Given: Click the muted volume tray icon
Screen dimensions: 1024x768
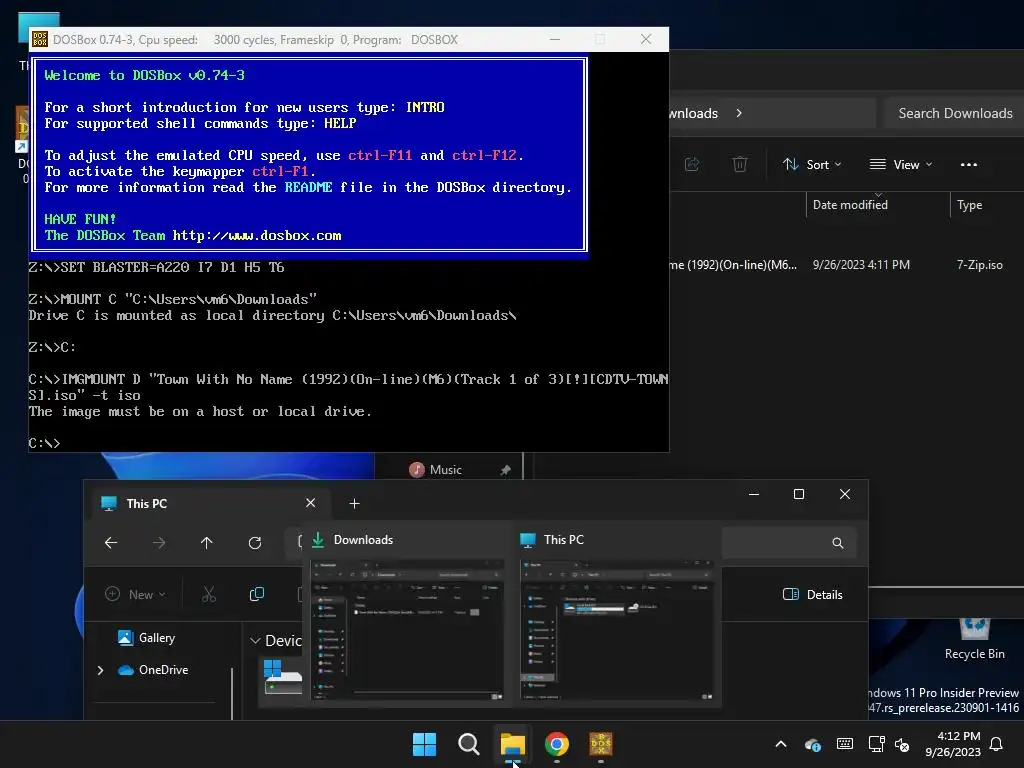Looking at the screenshot, I should (x=902, y=744).
